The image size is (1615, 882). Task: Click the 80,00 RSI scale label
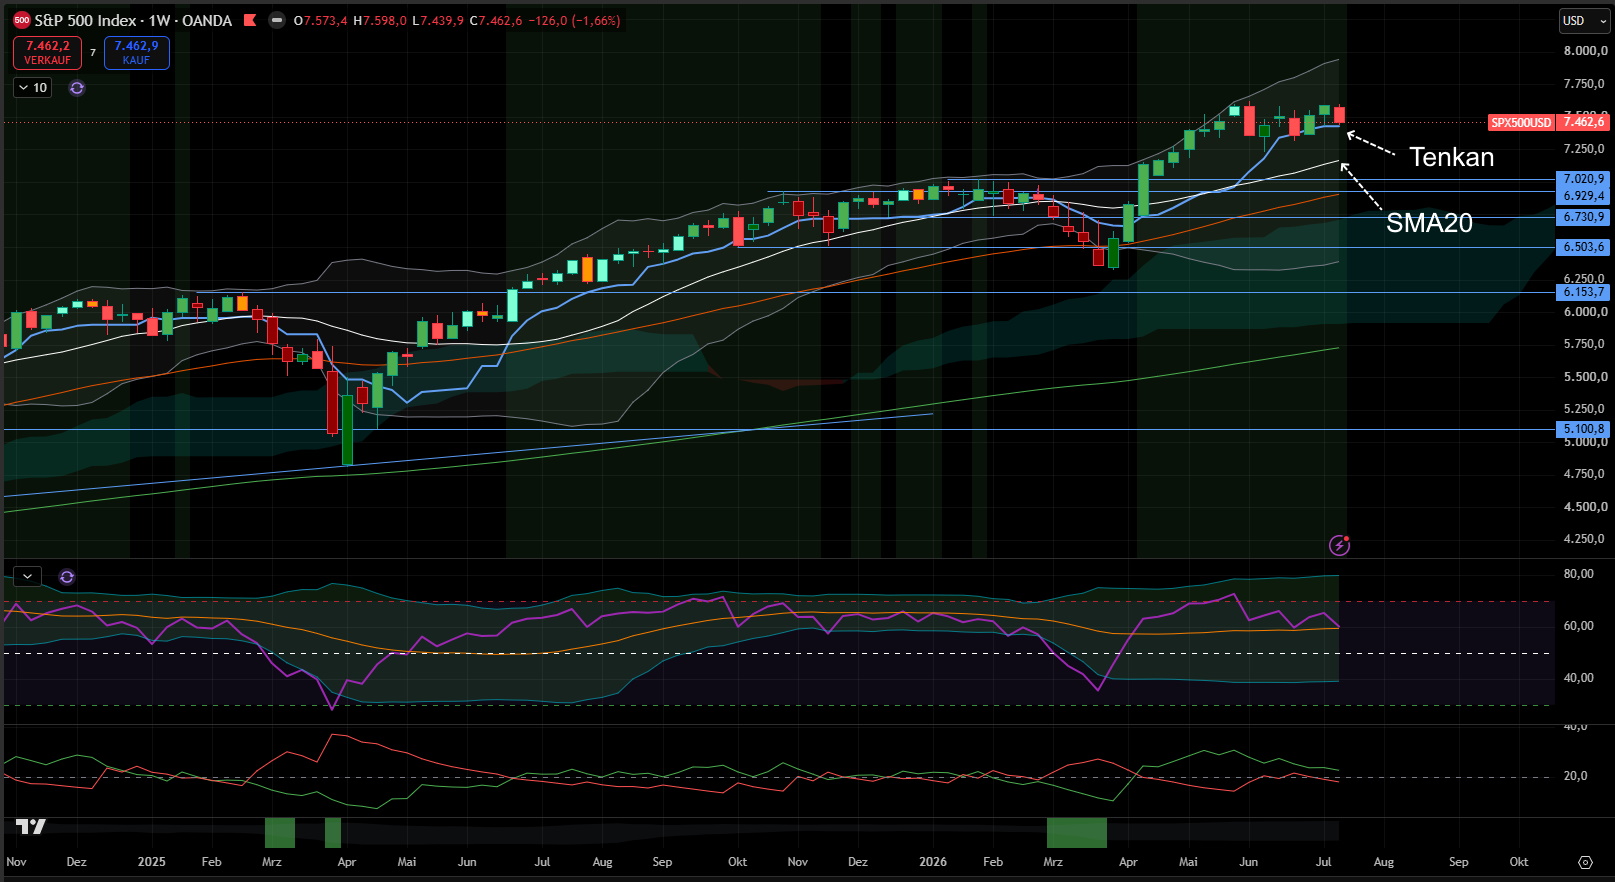(1579, 574)
